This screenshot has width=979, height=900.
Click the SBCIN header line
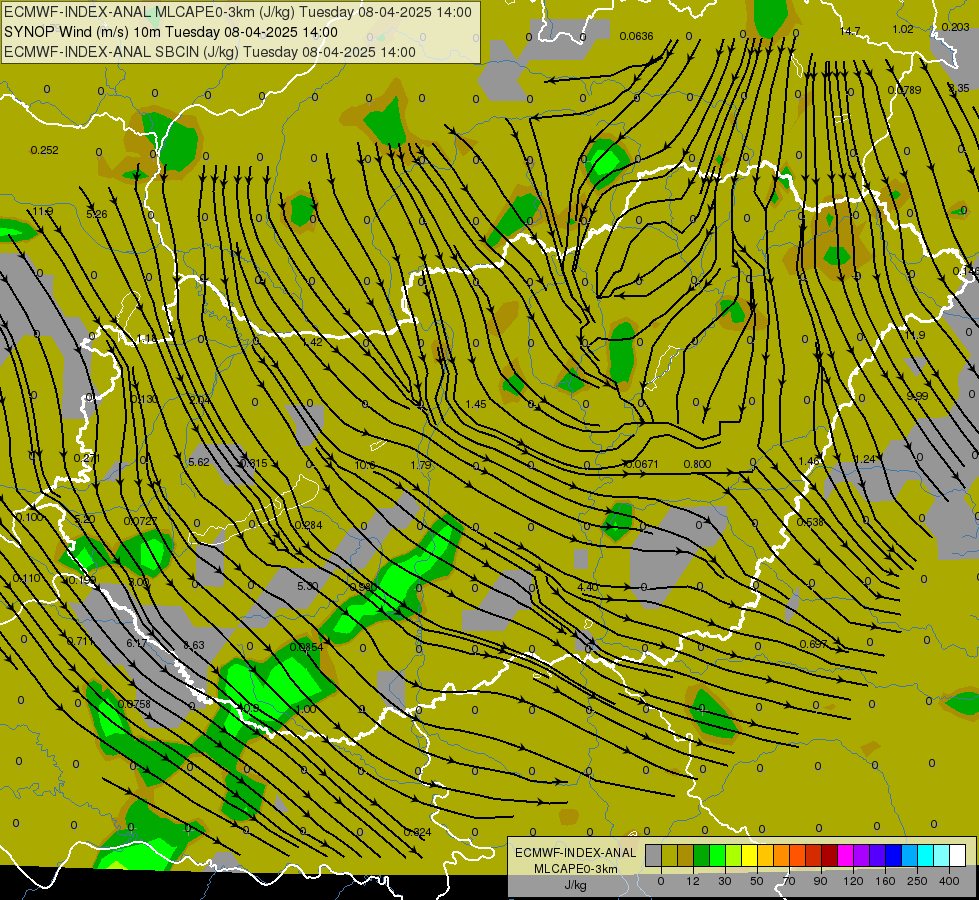point(210,52)
